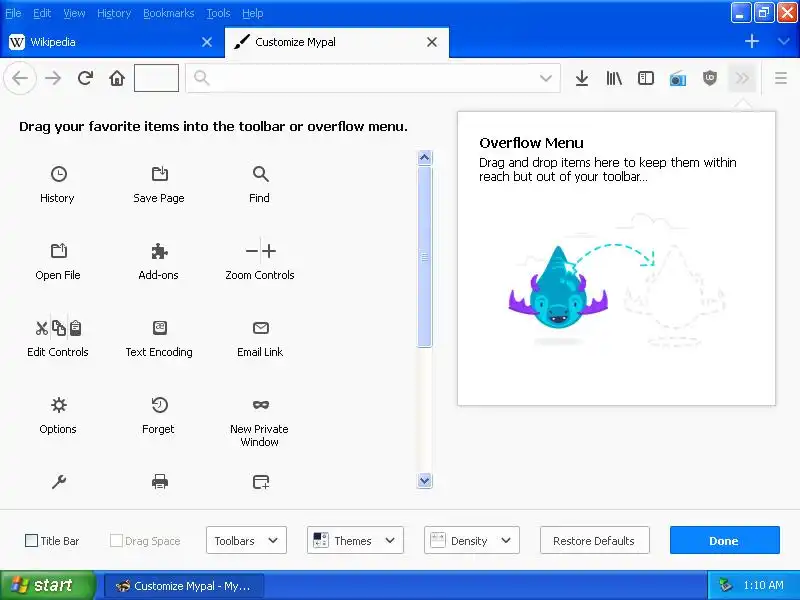Open the View menu
This screenshot has width=800, height=600.
[74, 13]
